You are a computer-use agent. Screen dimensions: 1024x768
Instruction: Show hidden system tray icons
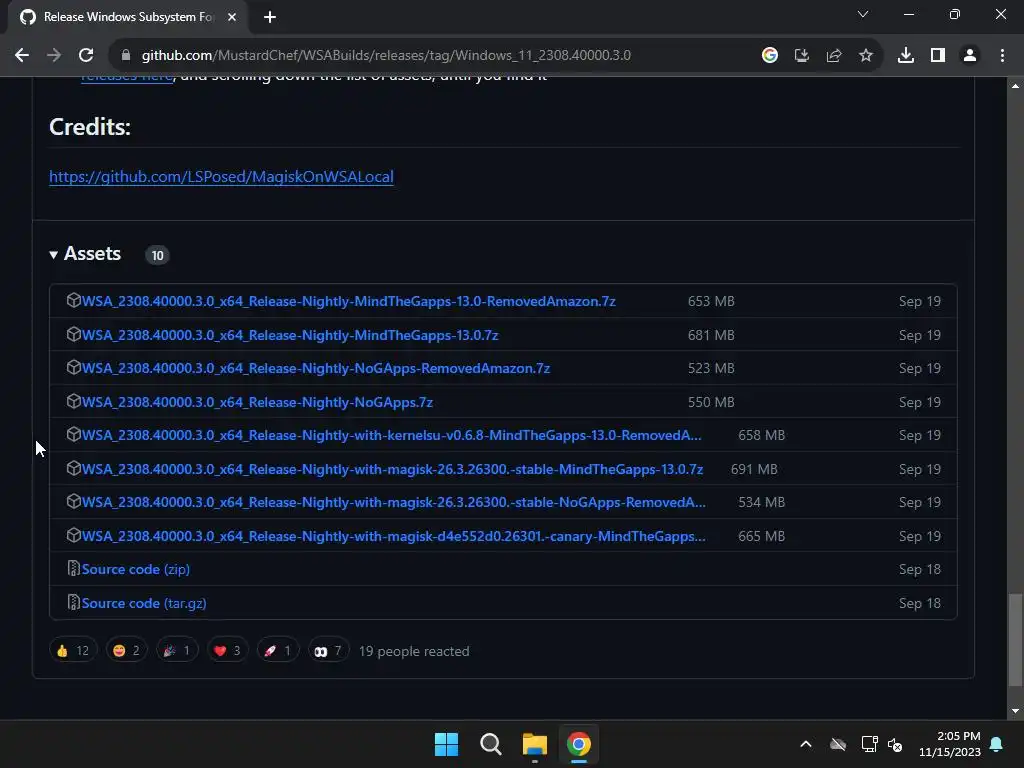click(x=806, y=744)
